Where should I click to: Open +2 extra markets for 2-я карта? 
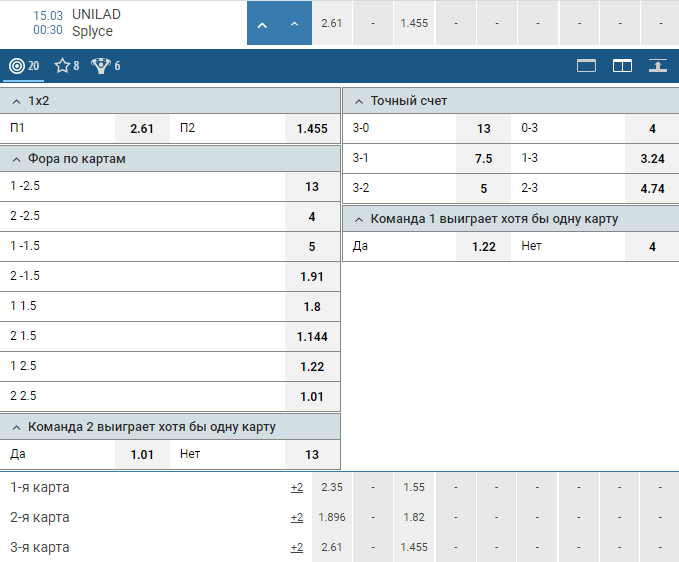click(297, 517)
